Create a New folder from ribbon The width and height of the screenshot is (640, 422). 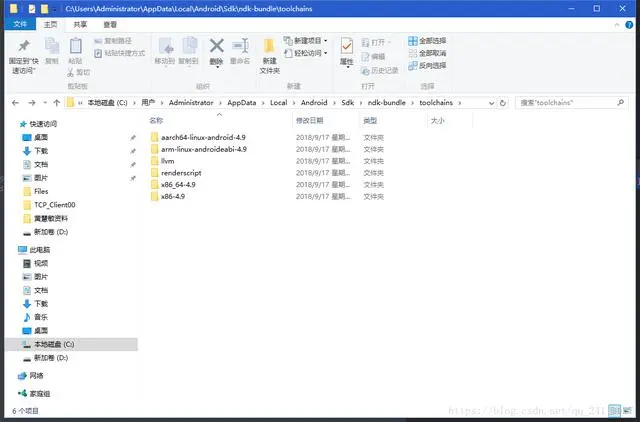[x=269, y=56]
